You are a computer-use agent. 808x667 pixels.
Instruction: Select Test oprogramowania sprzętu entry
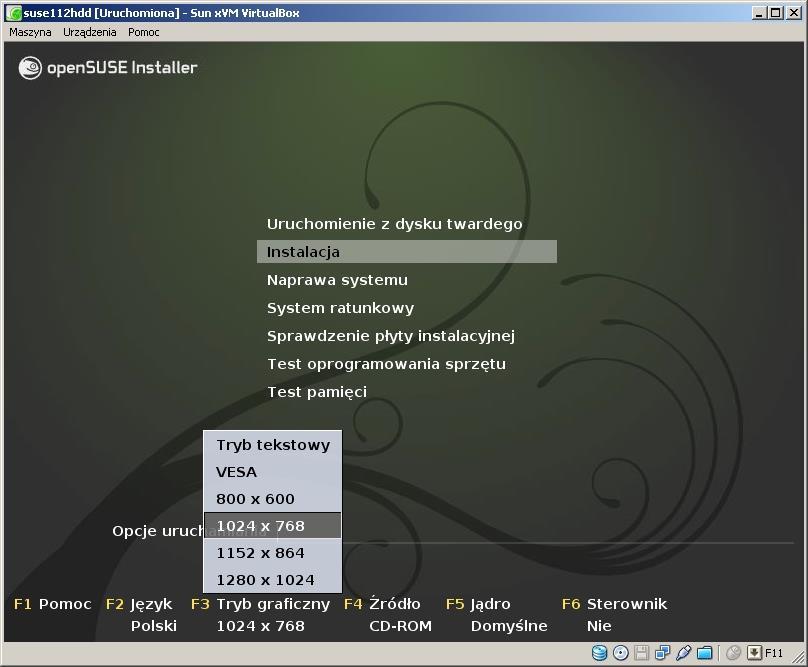(386, 364)
